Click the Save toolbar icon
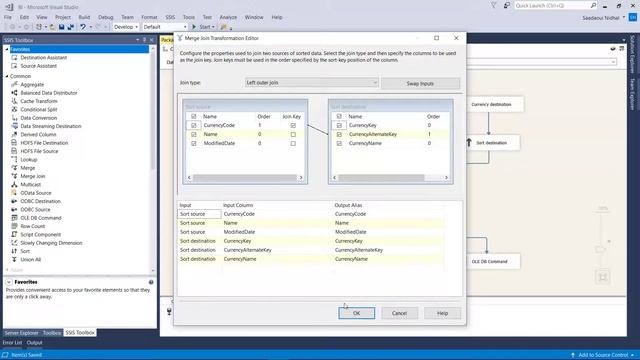The height and width of the screenshot is (360, 640). click(x=61, y=27)
